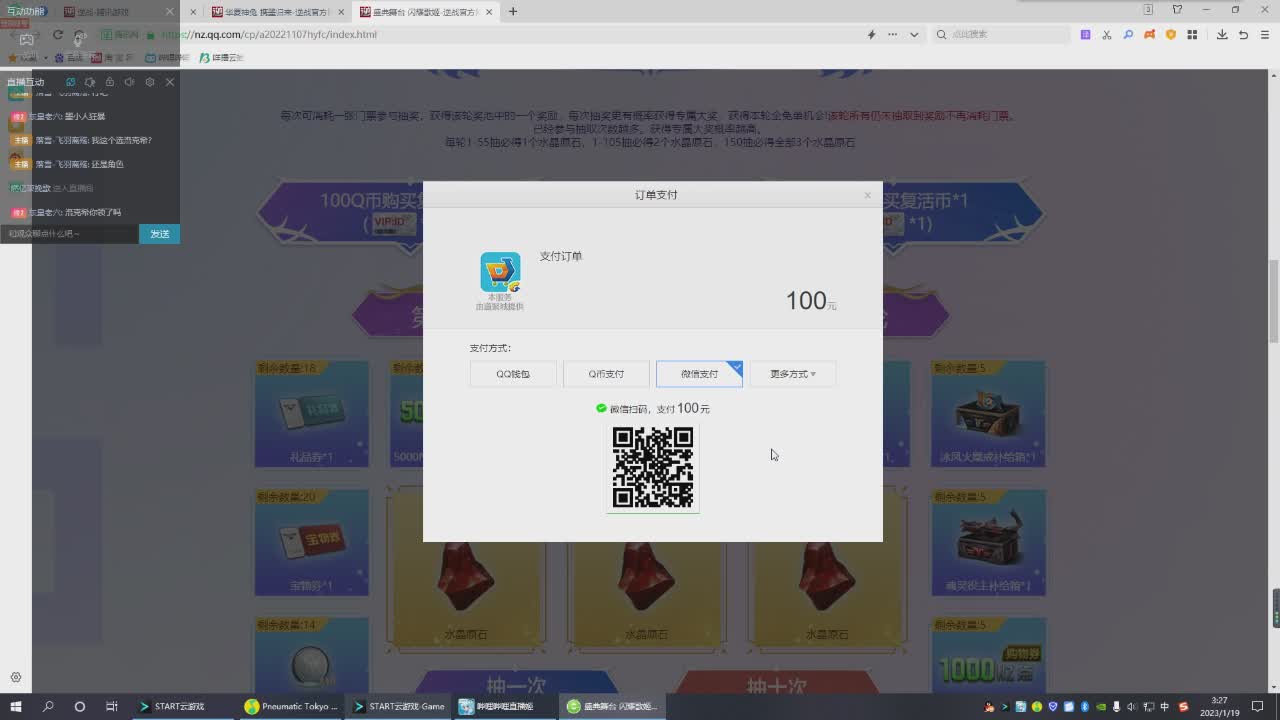
Task: Open the browser hamburger main menu
Action: pos(1265,34)
